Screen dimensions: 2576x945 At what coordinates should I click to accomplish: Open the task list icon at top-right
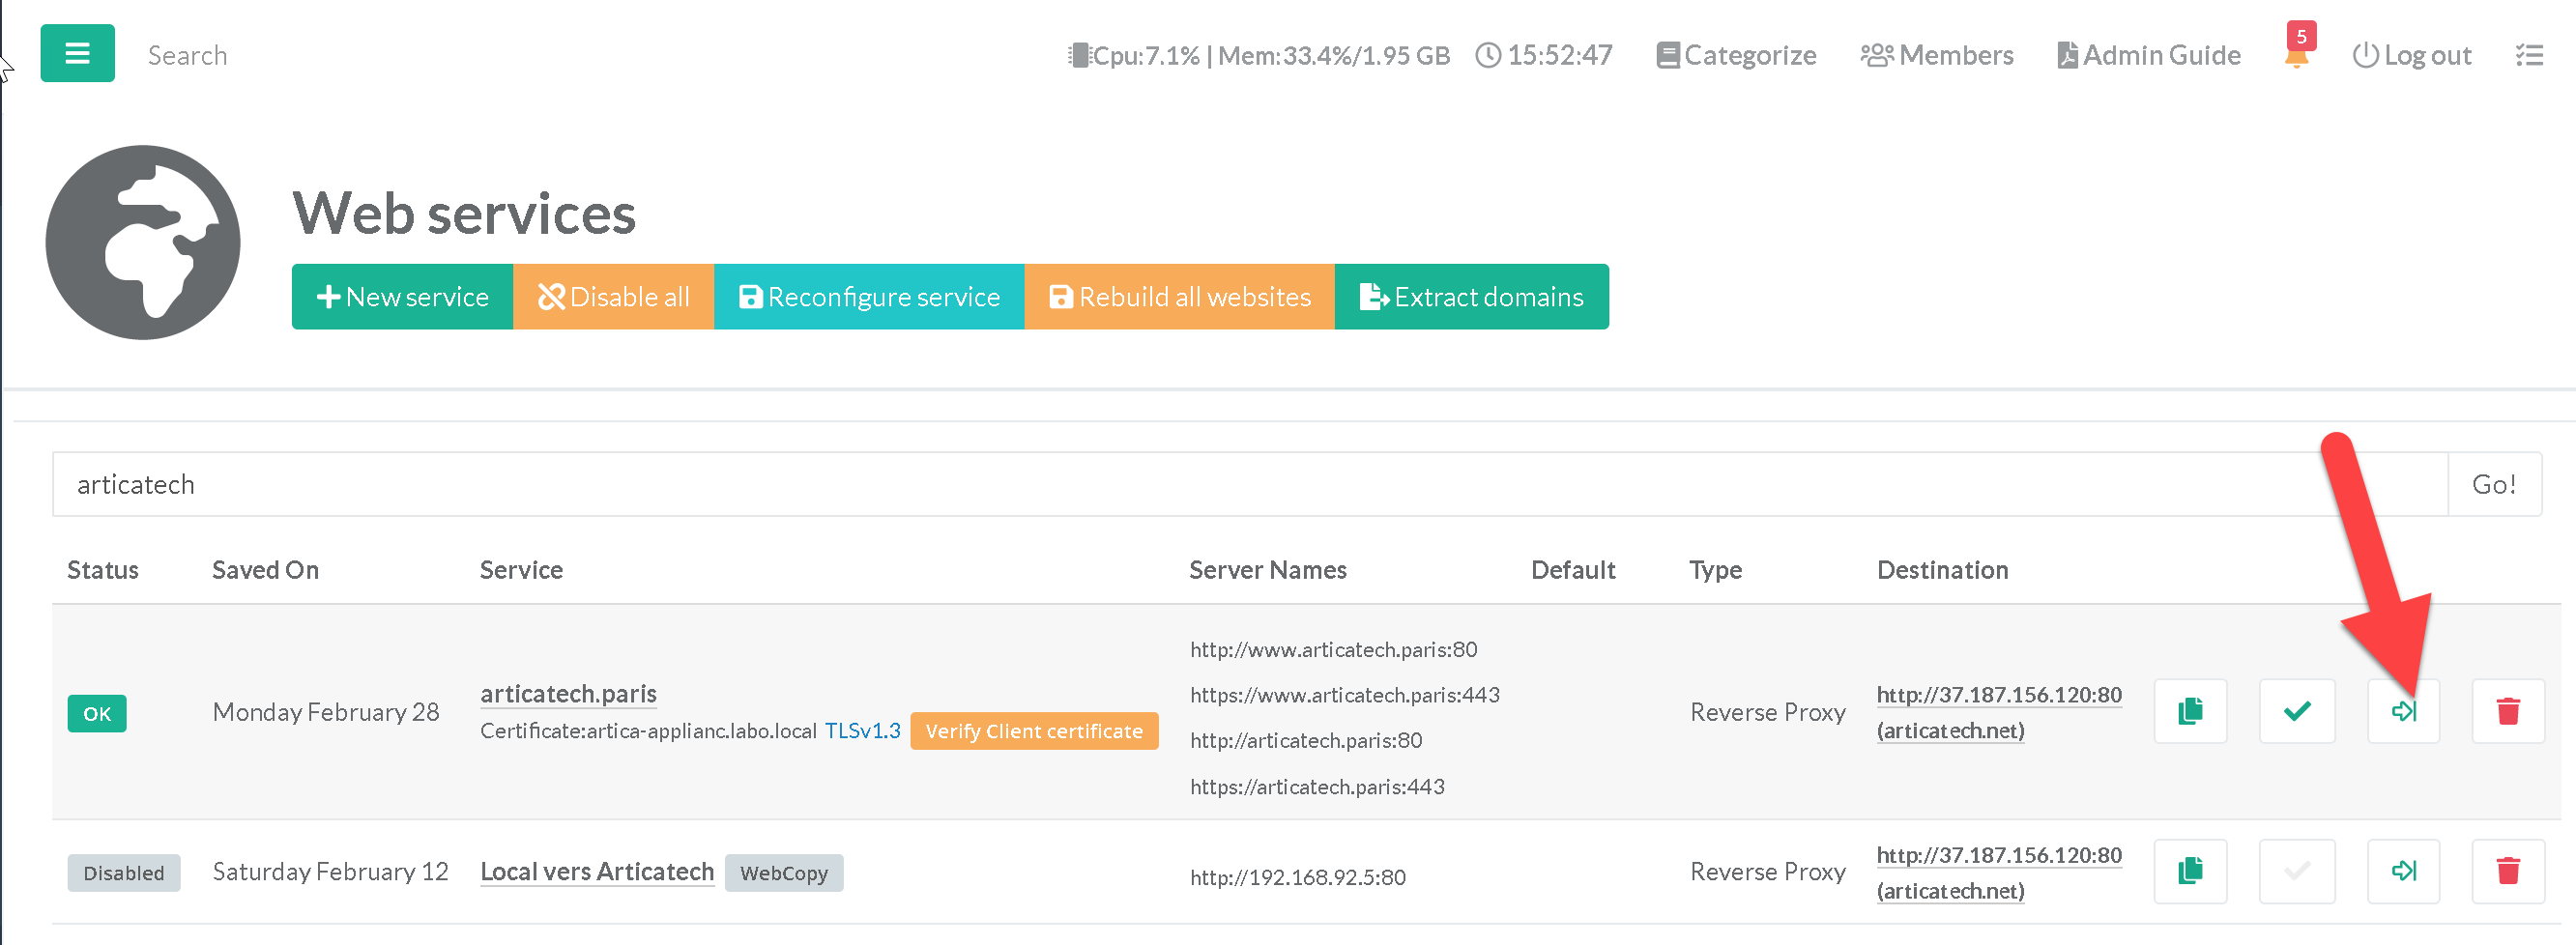[2529, 56]
